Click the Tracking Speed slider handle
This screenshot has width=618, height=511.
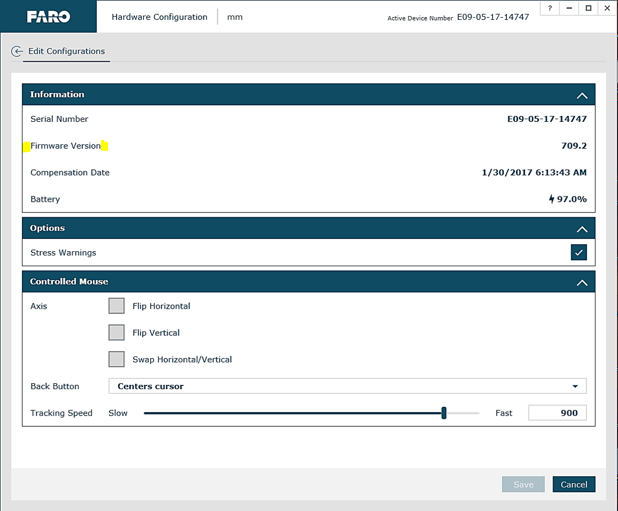click(444, 413)
